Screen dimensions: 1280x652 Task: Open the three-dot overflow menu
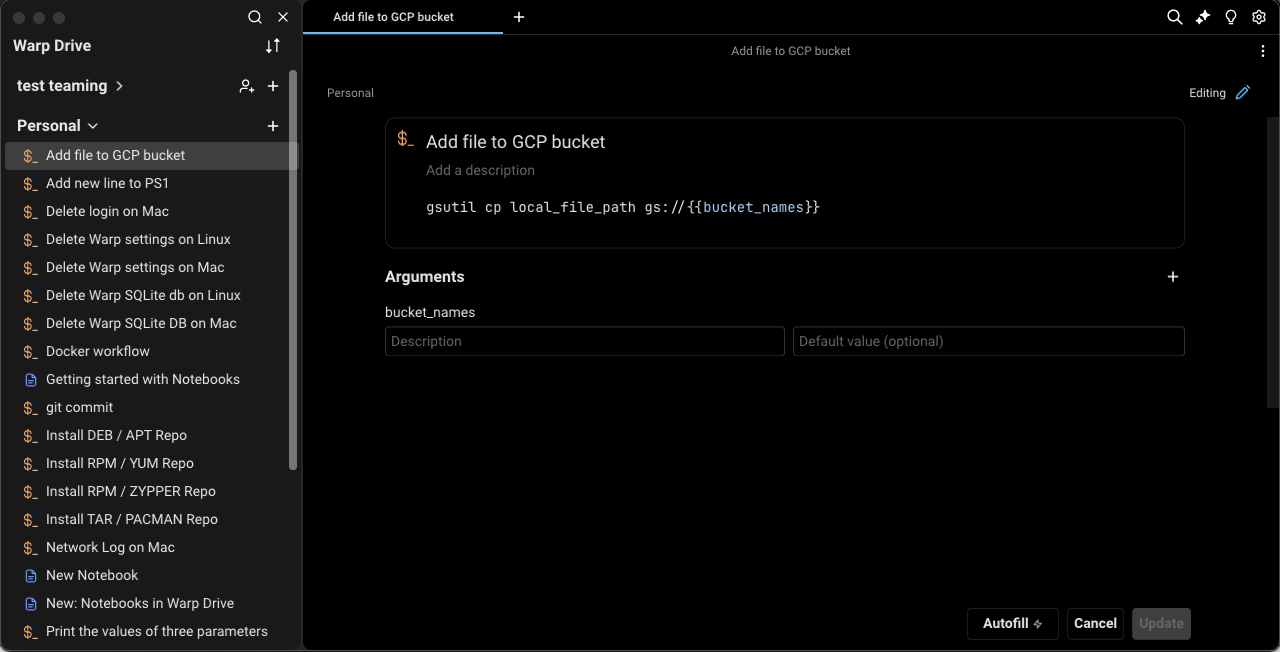click(x=1262, y=50)
